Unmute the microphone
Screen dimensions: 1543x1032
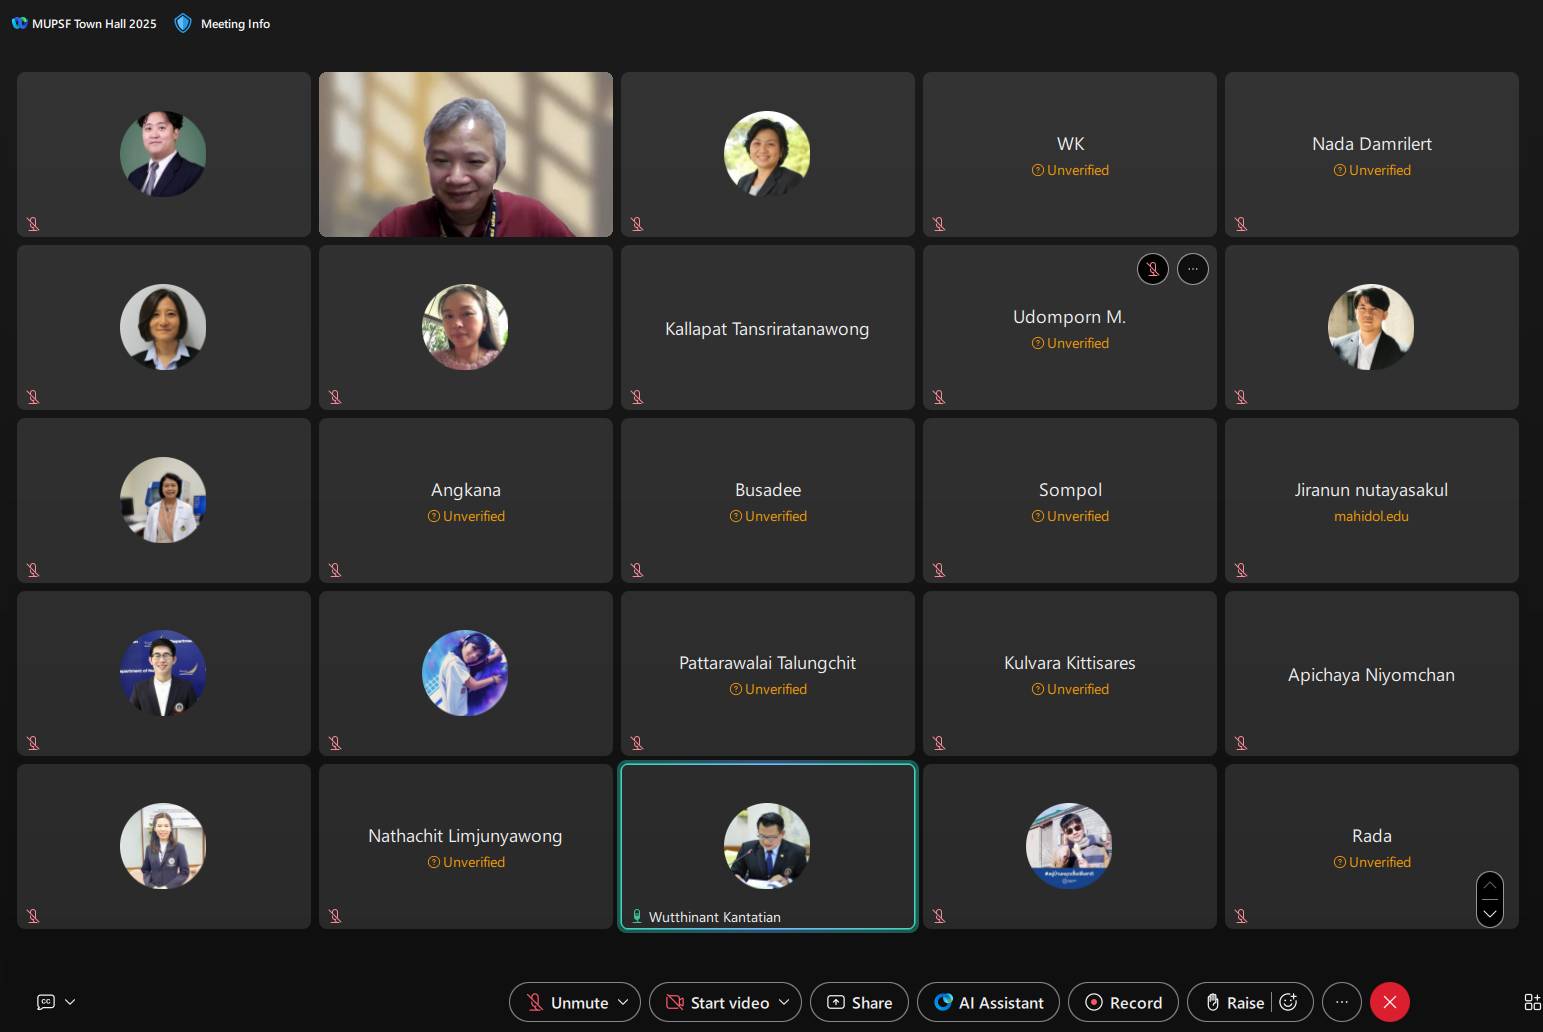567,1002
